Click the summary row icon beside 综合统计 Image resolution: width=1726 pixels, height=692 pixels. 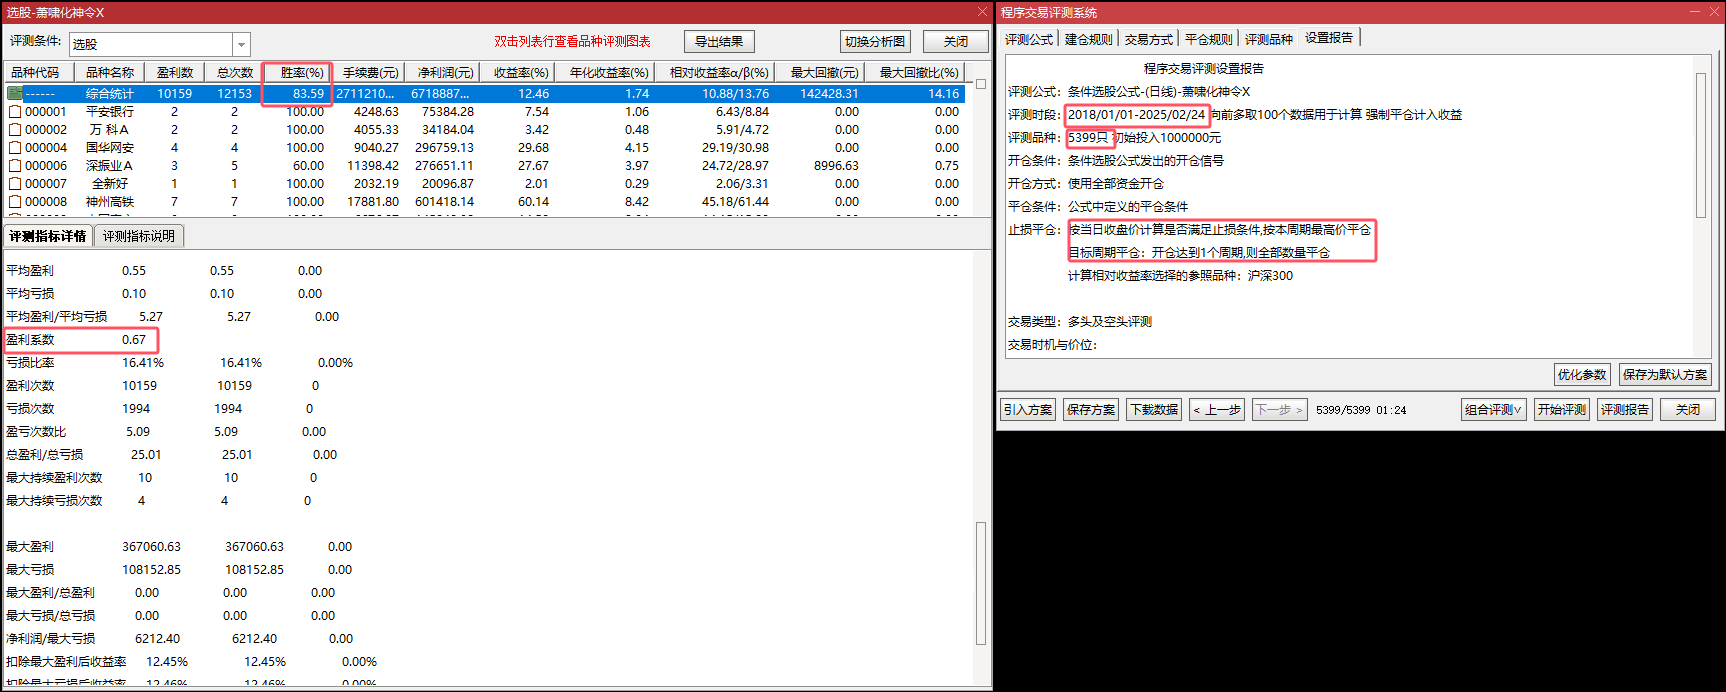[14, 93]
